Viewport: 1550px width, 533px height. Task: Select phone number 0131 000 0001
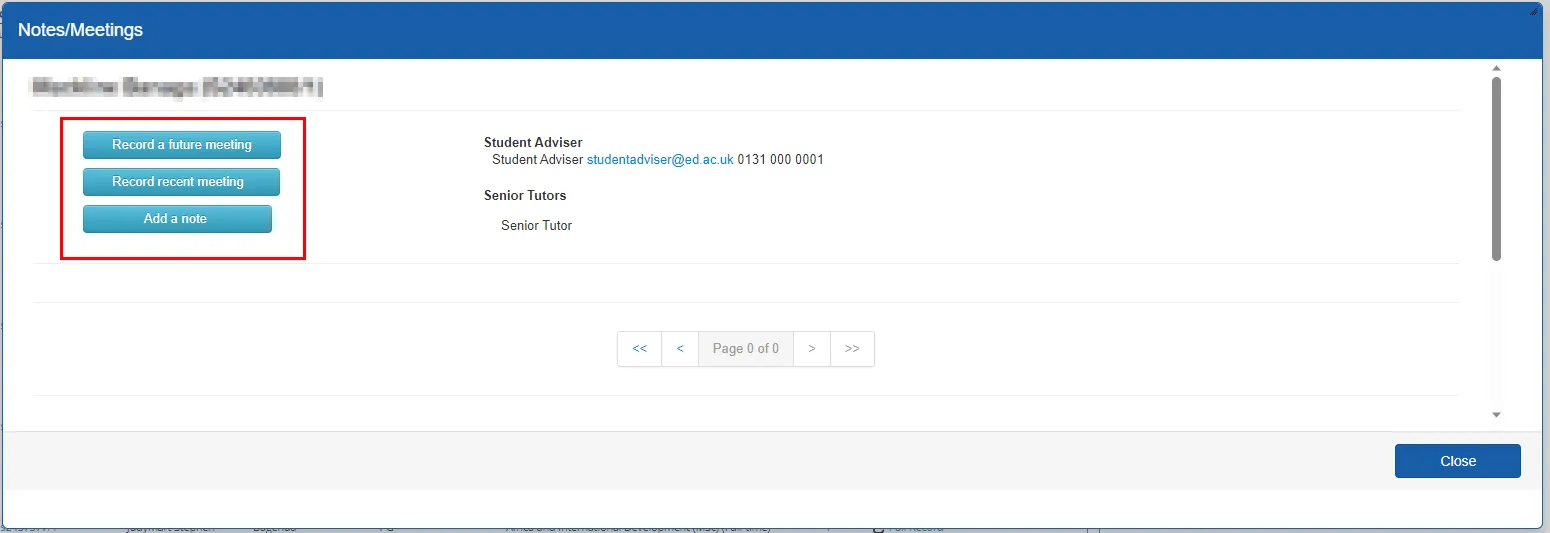click(781, 160)
